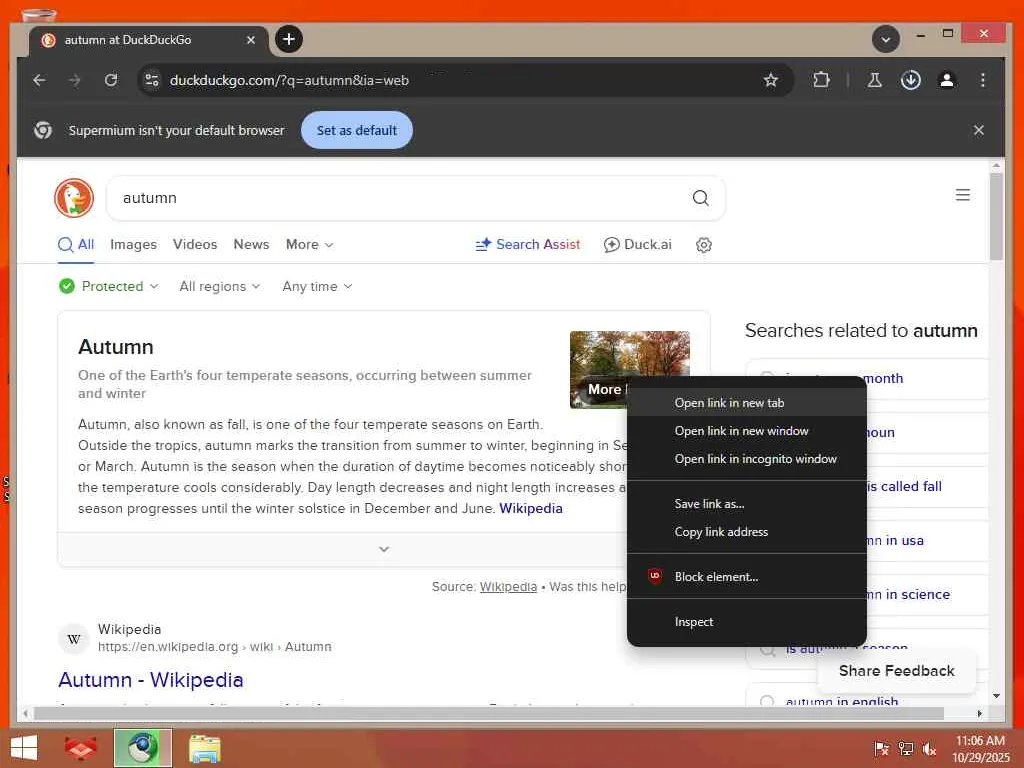Open the red app taskbar icon
The height and width of the screenshot is (768, 1024).
click(80, 748)
